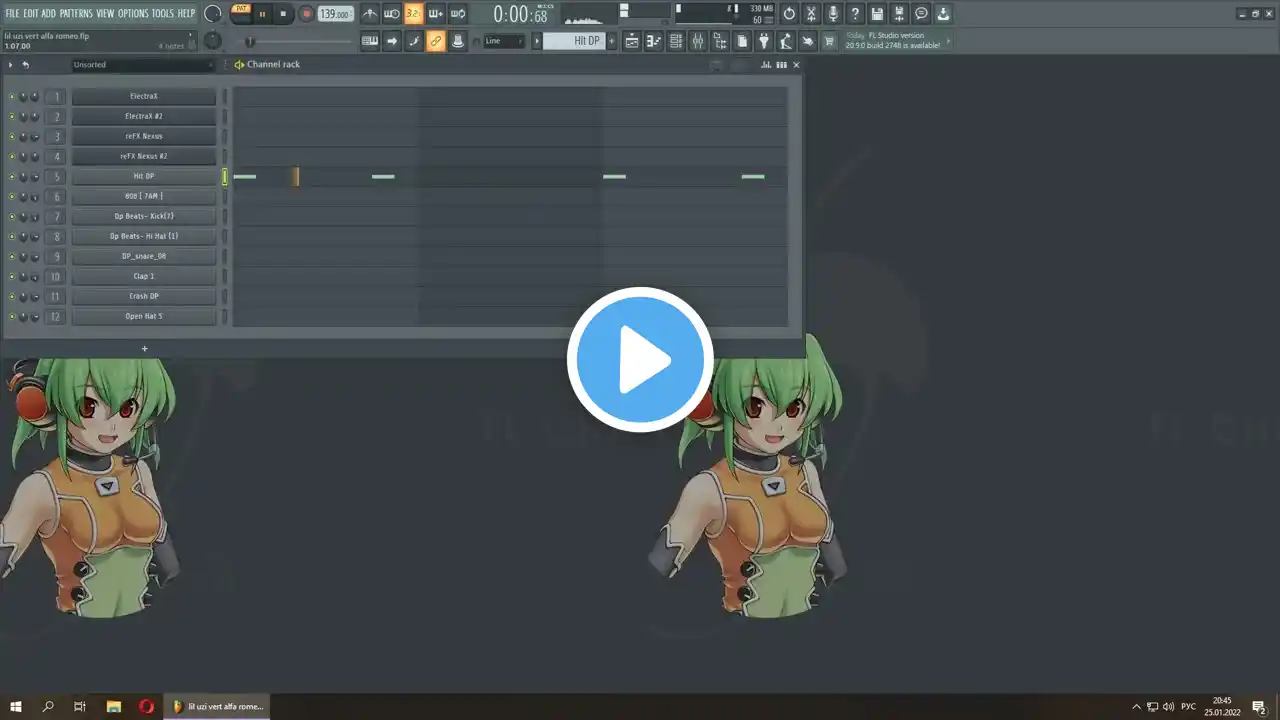
Task: Open the TOOLS menu
Action: 163,13
